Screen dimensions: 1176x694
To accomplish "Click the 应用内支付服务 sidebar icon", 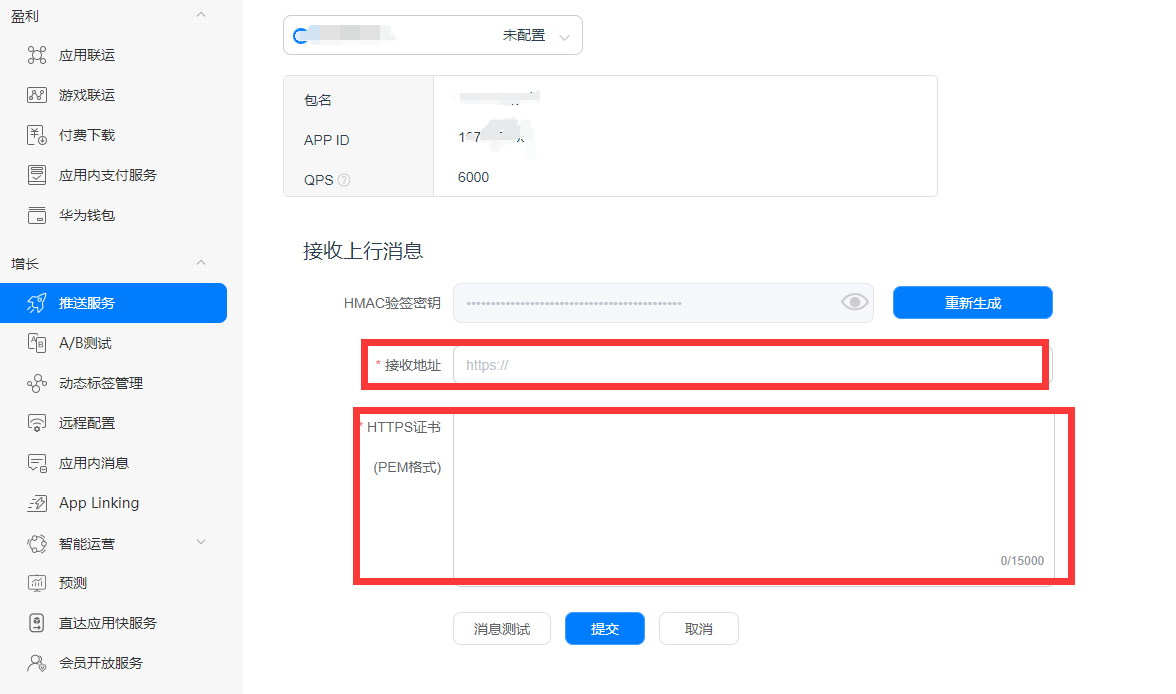I will [x=37, y=175].
